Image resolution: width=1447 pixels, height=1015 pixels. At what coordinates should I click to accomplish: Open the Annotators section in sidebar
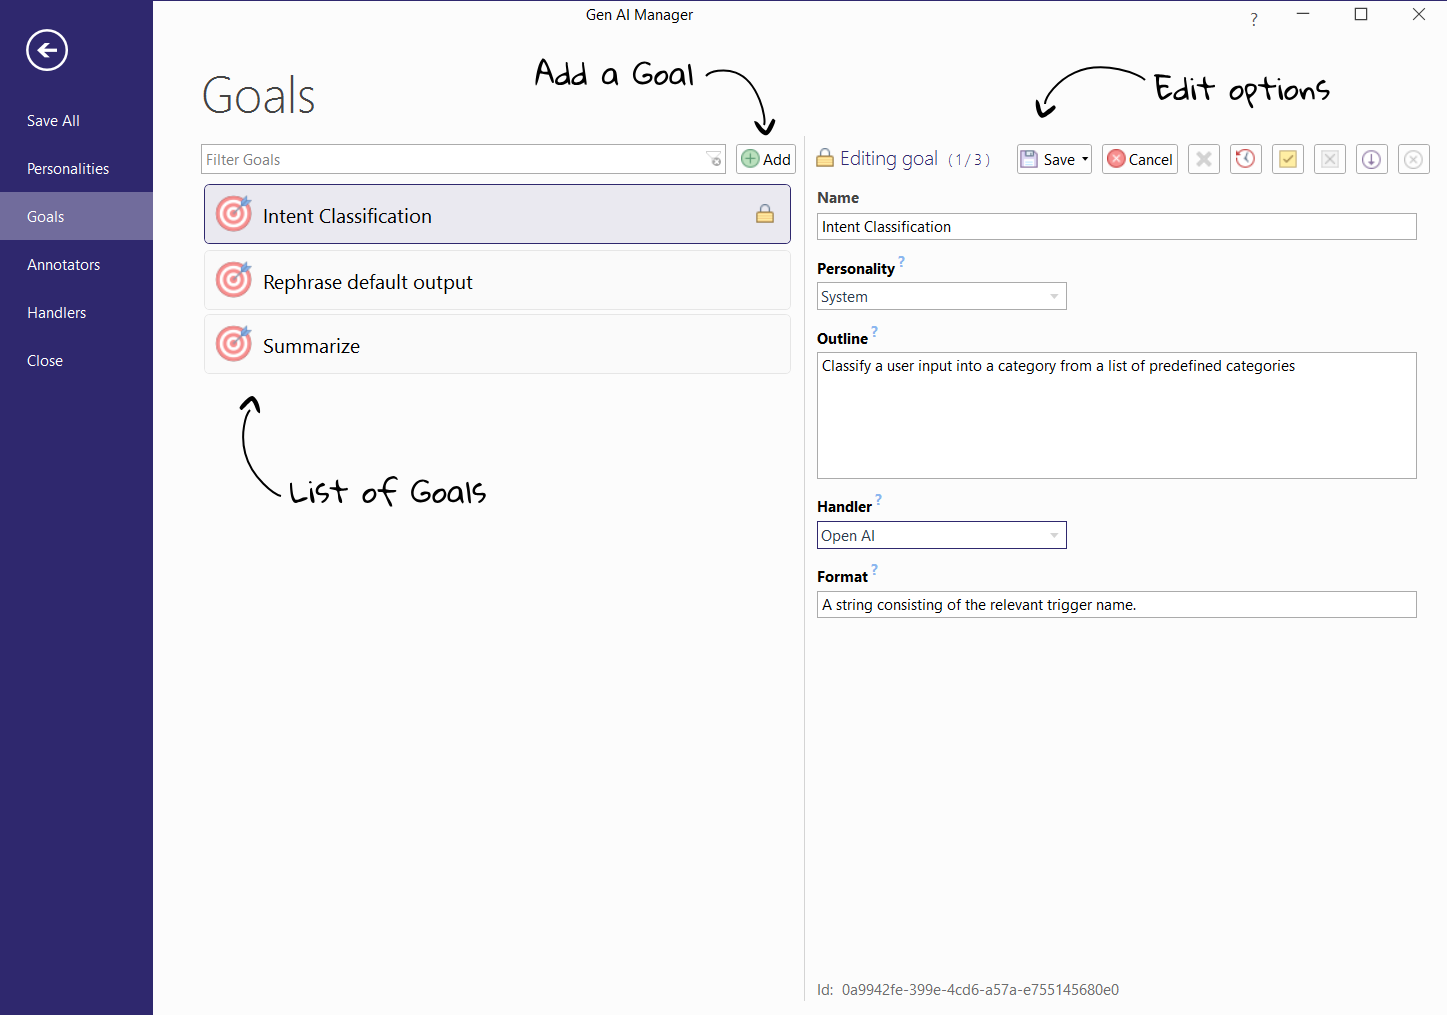pyautogui.click(x=64, y=264)
